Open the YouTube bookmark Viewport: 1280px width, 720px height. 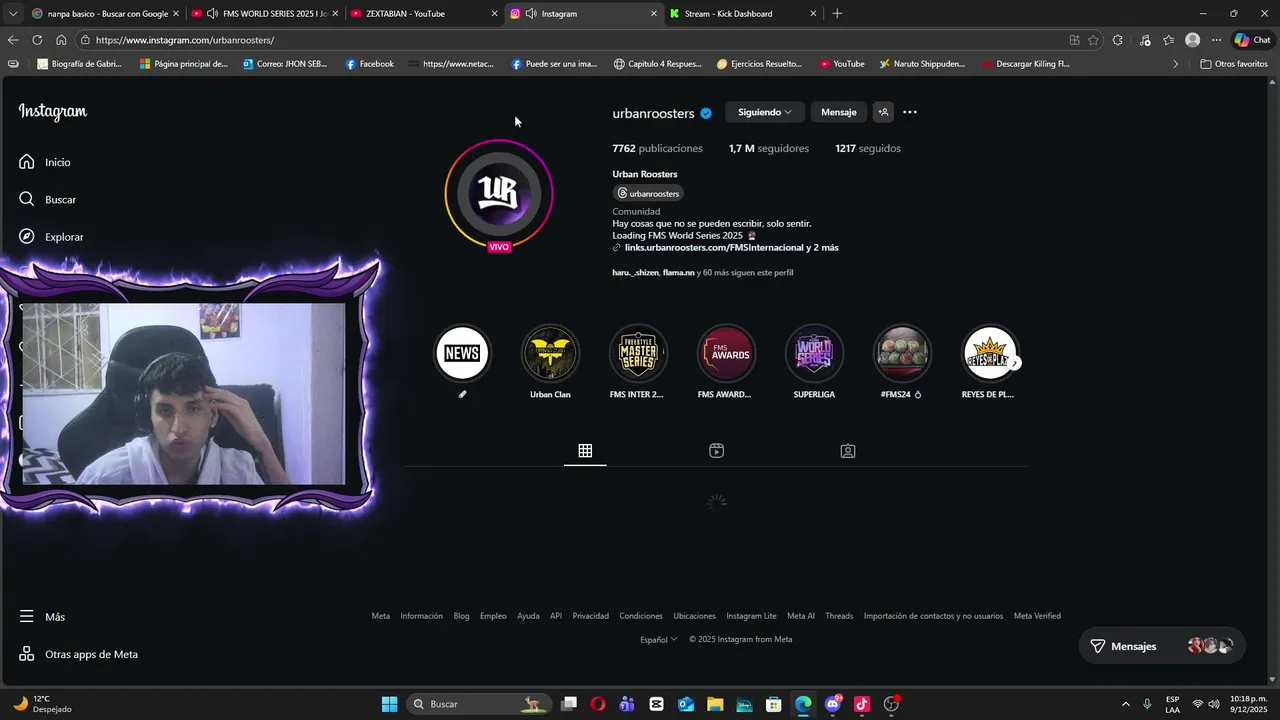click(842, 64)
